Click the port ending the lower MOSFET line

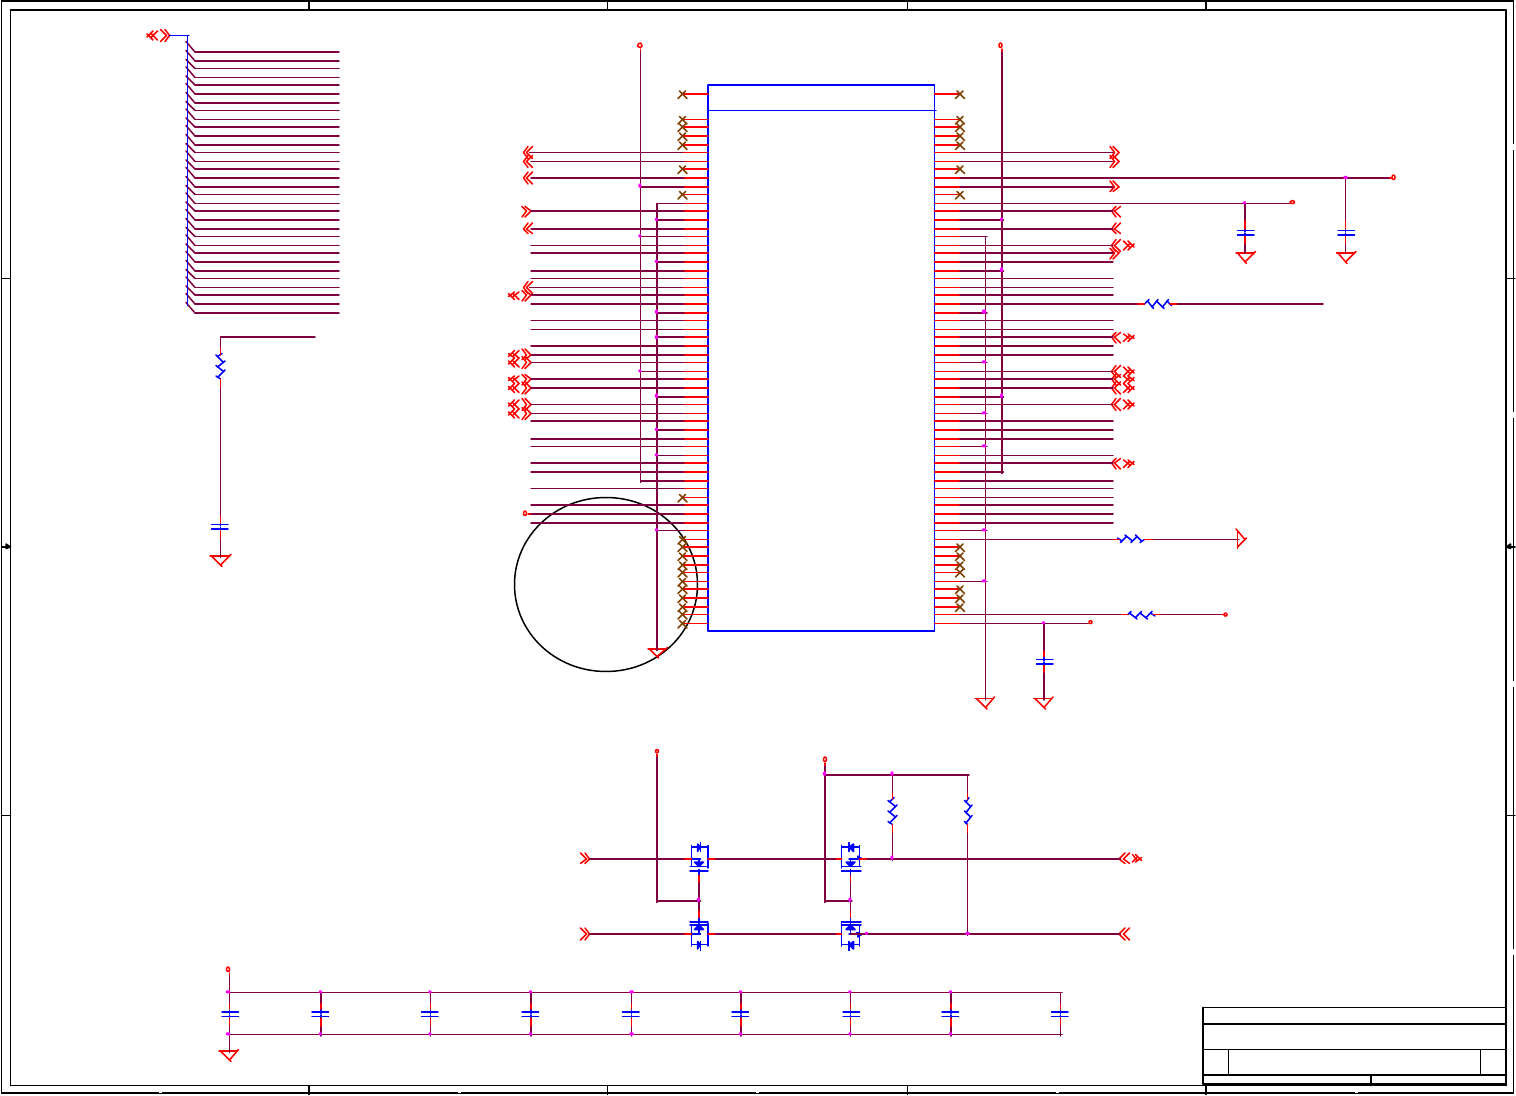tap(1124, 934)
